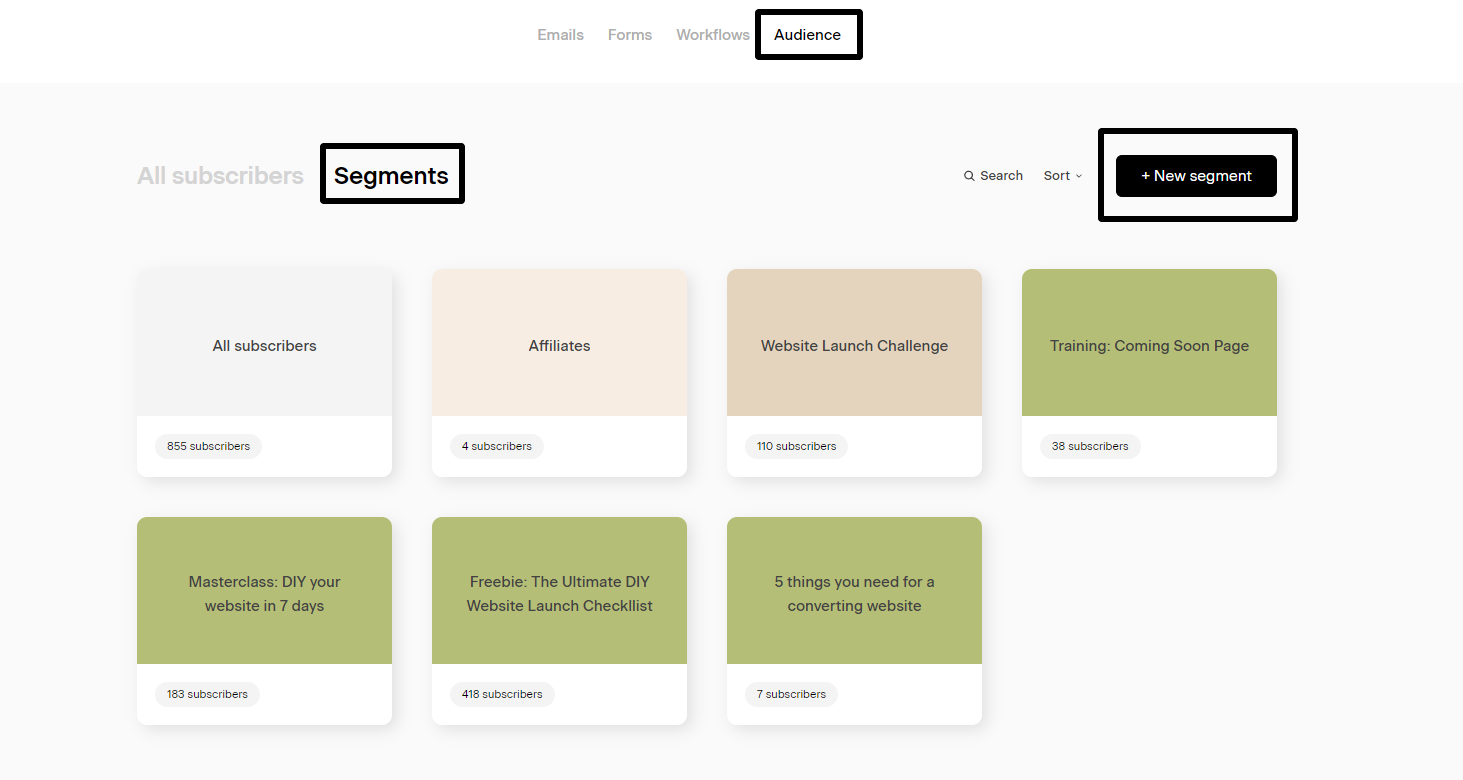Select the Audience tab
The height and width of the screenshot is (780, 1463).
point(807,35)
